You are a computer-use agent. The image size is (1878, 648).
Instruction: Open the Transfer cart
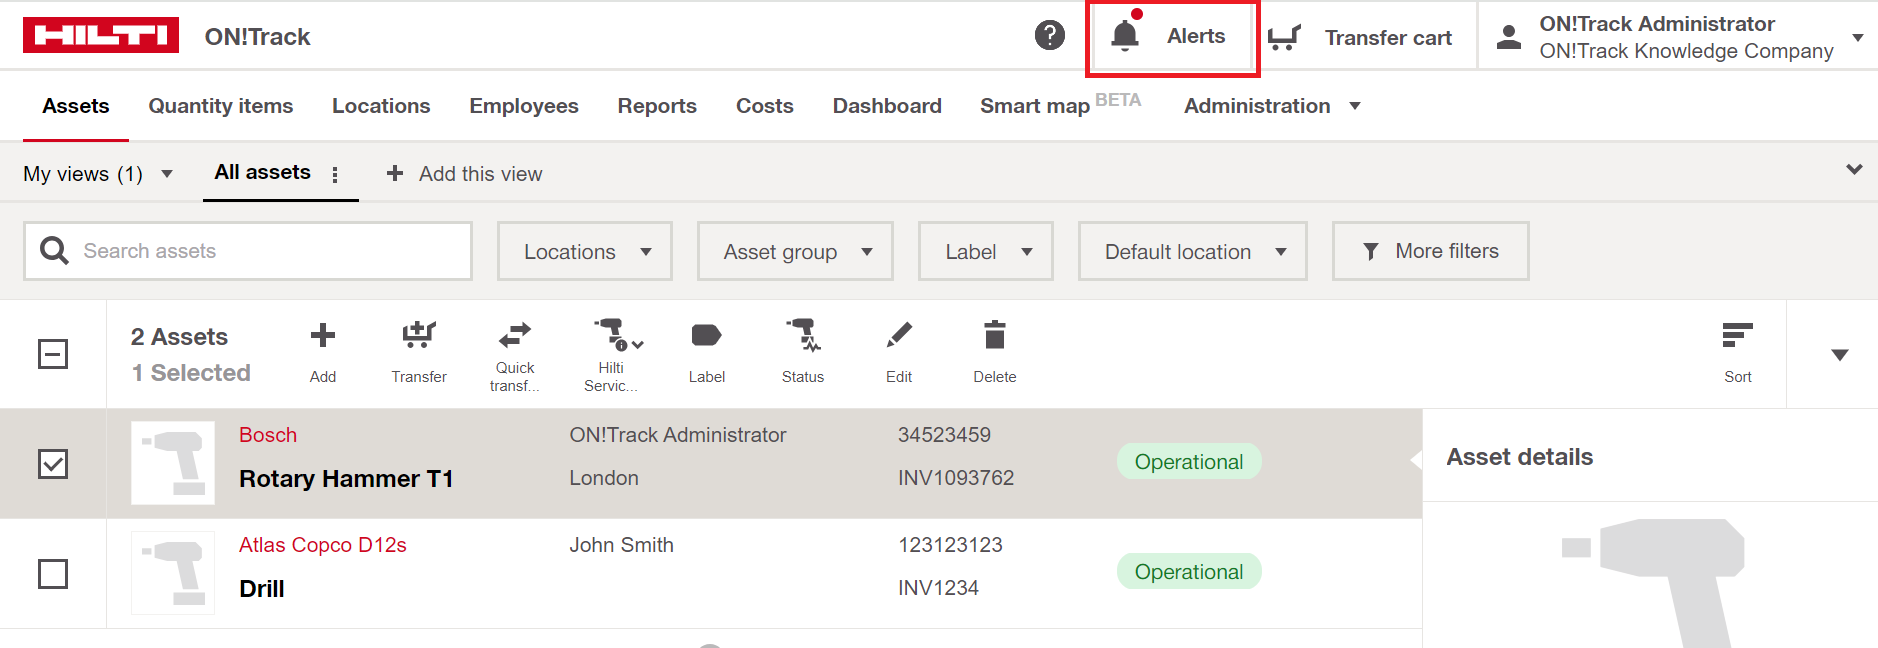[x=1360, y=38]
